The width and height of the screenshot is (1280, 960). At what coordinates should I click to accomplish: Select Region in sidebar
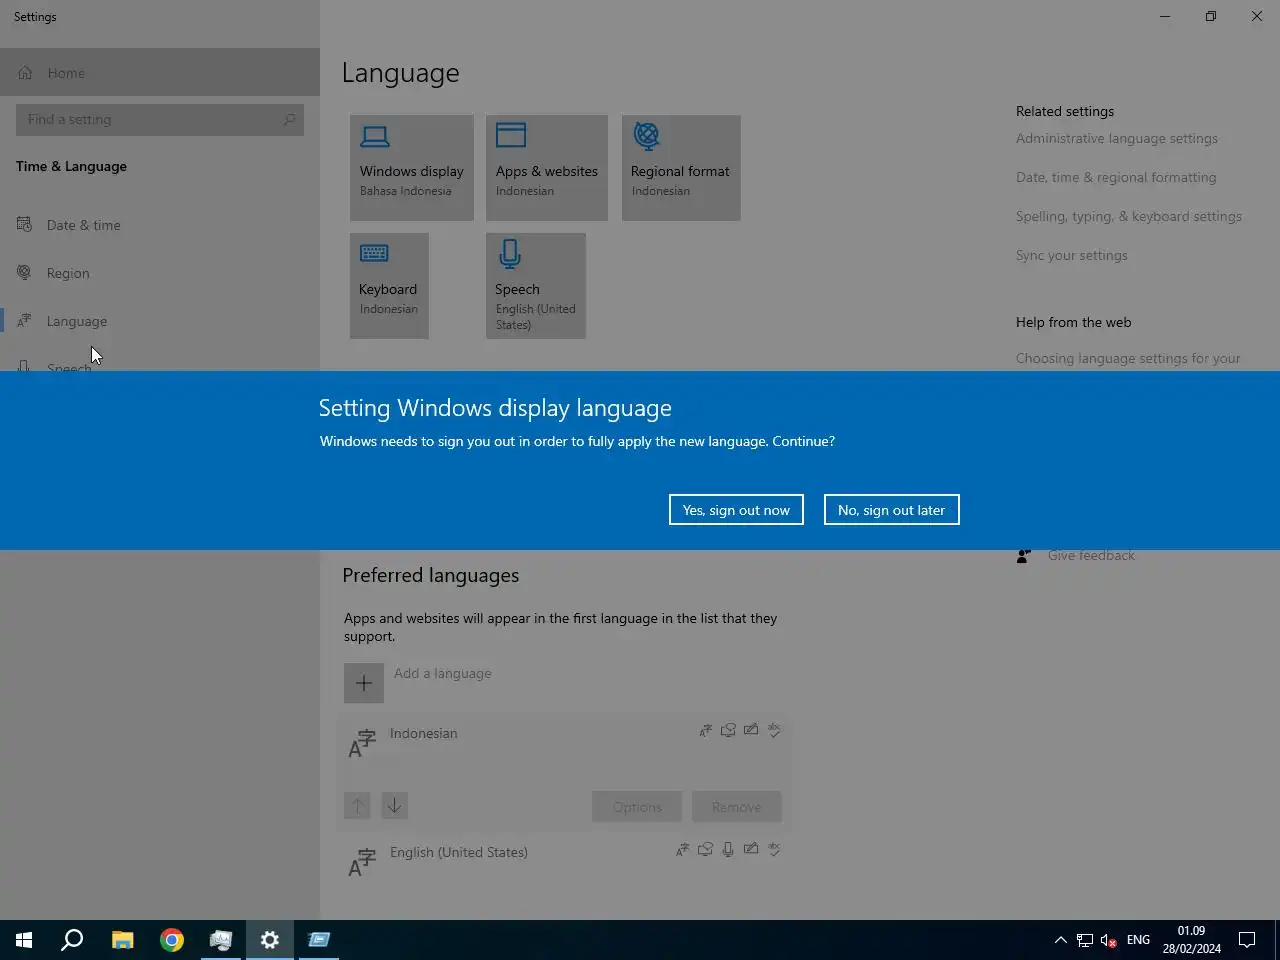click(x=160, y=273)
